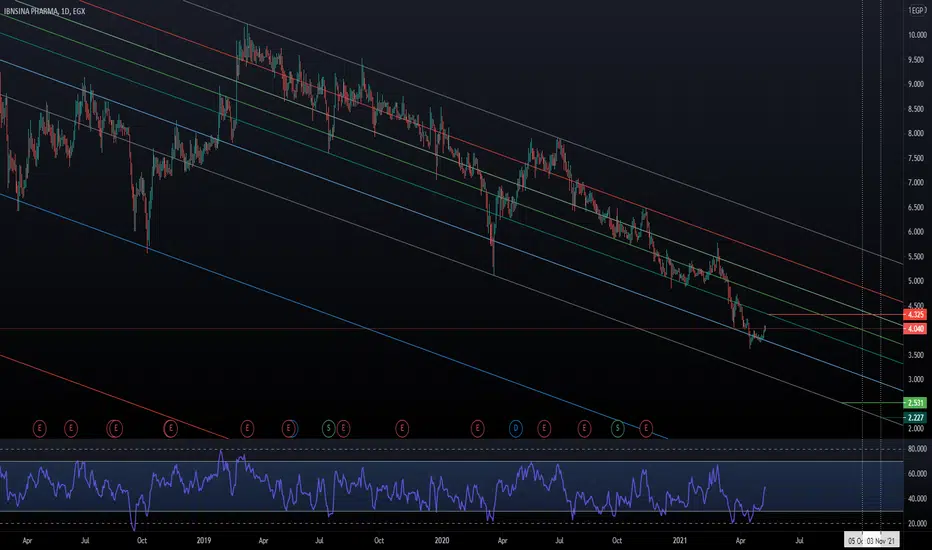Click the 80.000 RSI axis label
This screenshot has width=932, height=550.
pos(917,449)
